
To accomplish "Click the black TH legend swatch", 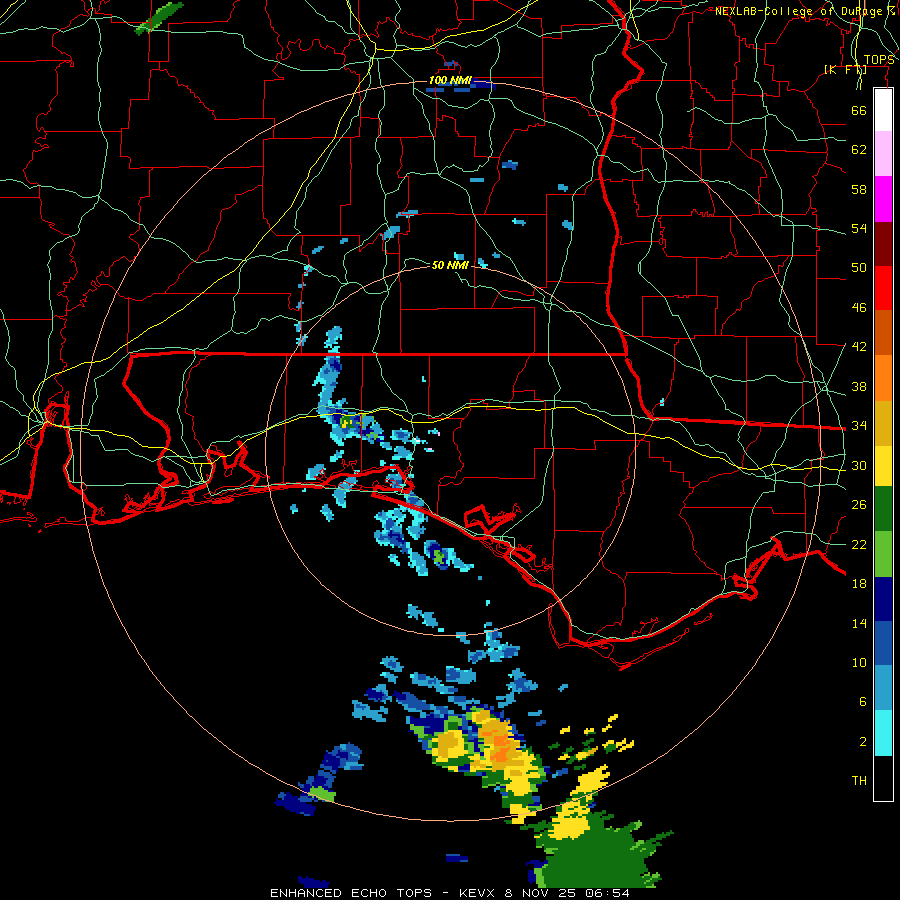I will (x=883, y=778).
